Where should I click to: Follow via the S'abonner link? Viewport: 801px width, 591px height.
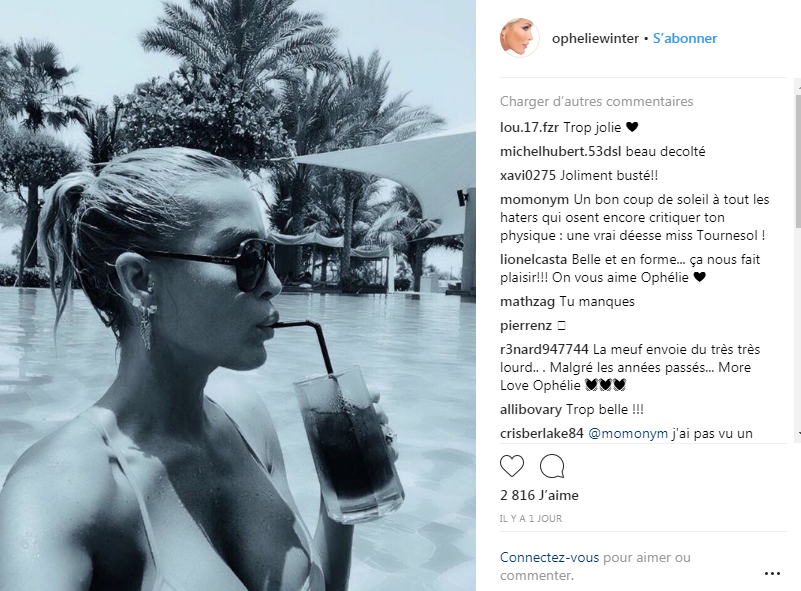pyautogui.click(x=685, y=38)
